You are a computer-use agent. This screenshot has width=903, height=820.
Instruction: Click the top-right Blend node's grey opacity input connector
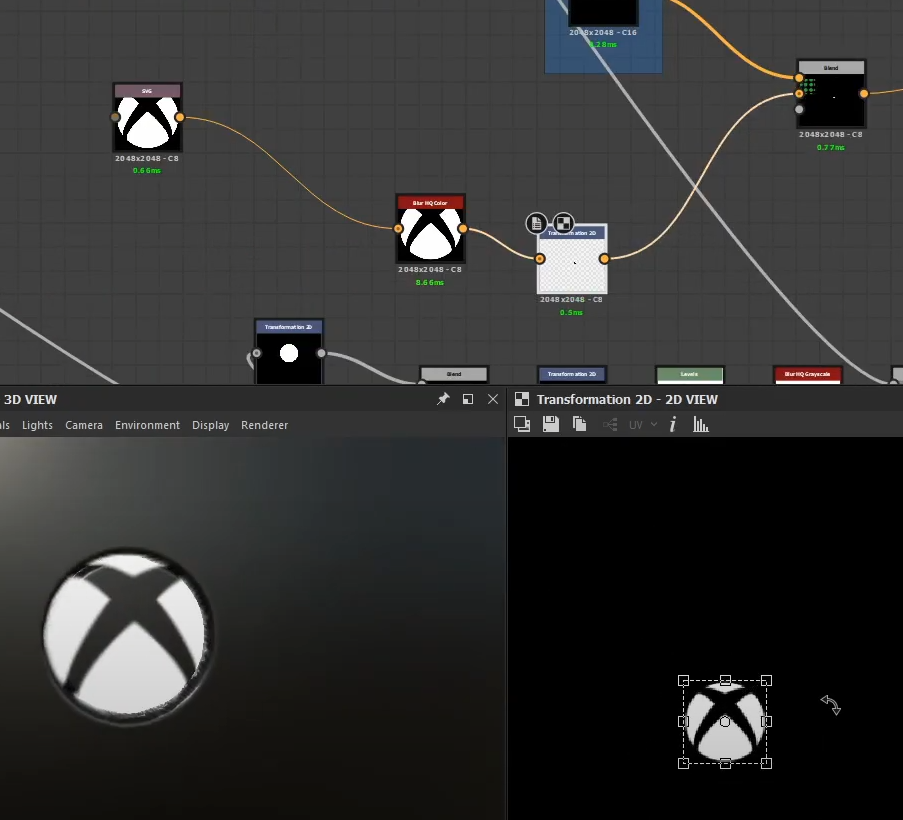pos(799,109)
